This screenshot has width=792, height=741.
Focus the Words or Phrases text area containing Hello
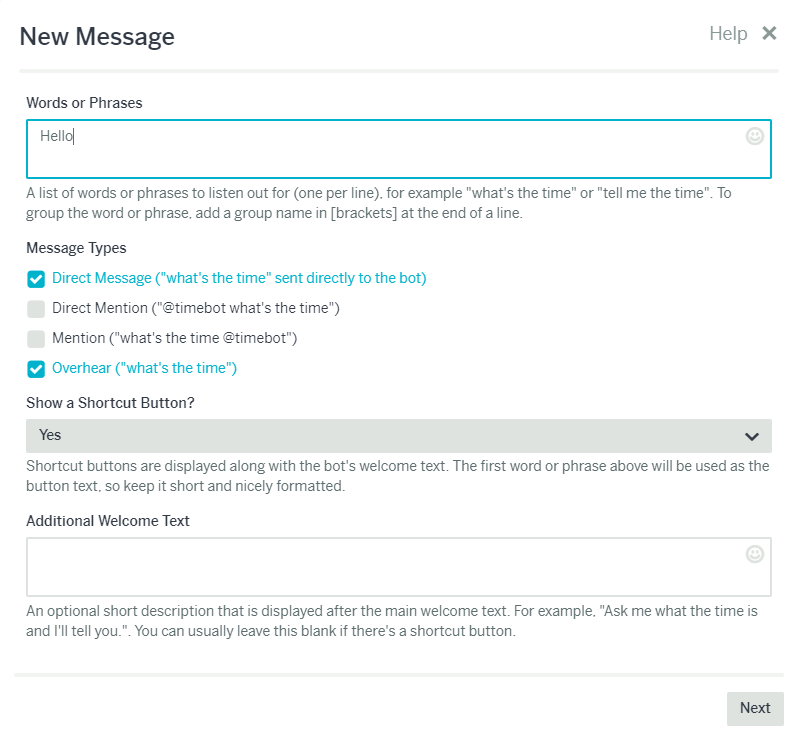[399, 149]
